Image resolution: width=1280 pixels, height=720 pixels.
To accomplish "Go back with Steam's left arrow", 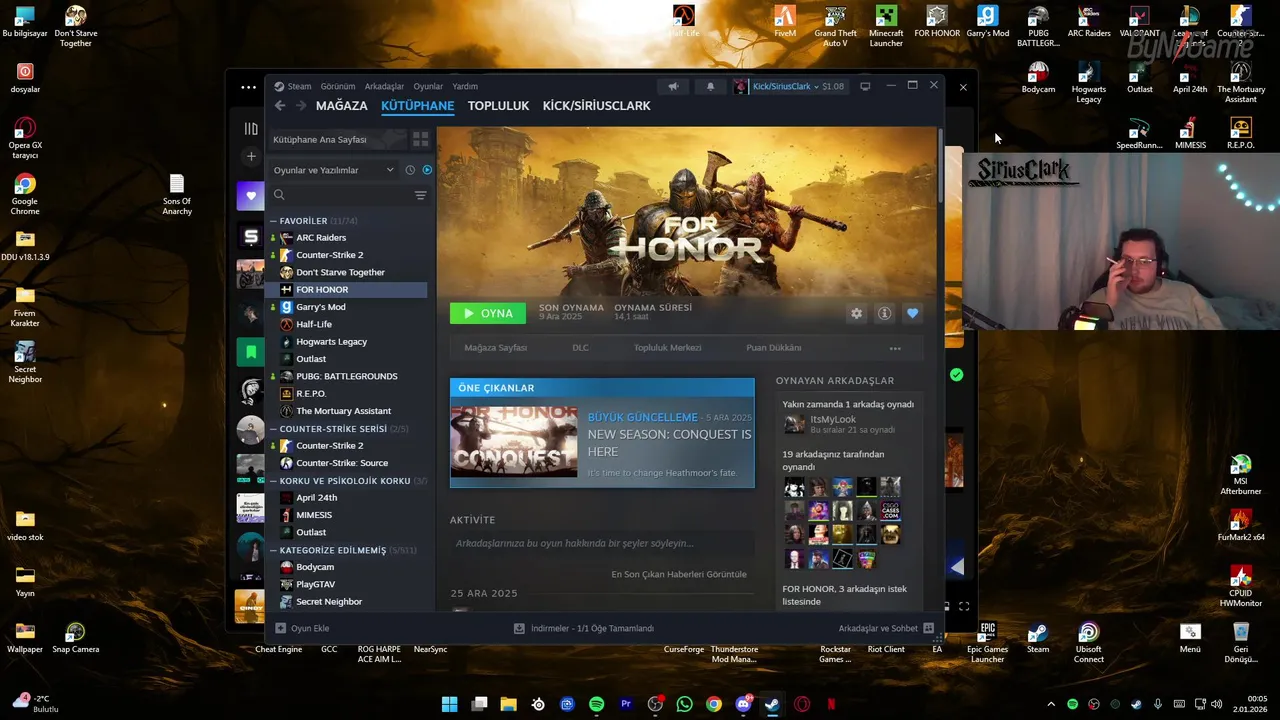I will [280, 105].
